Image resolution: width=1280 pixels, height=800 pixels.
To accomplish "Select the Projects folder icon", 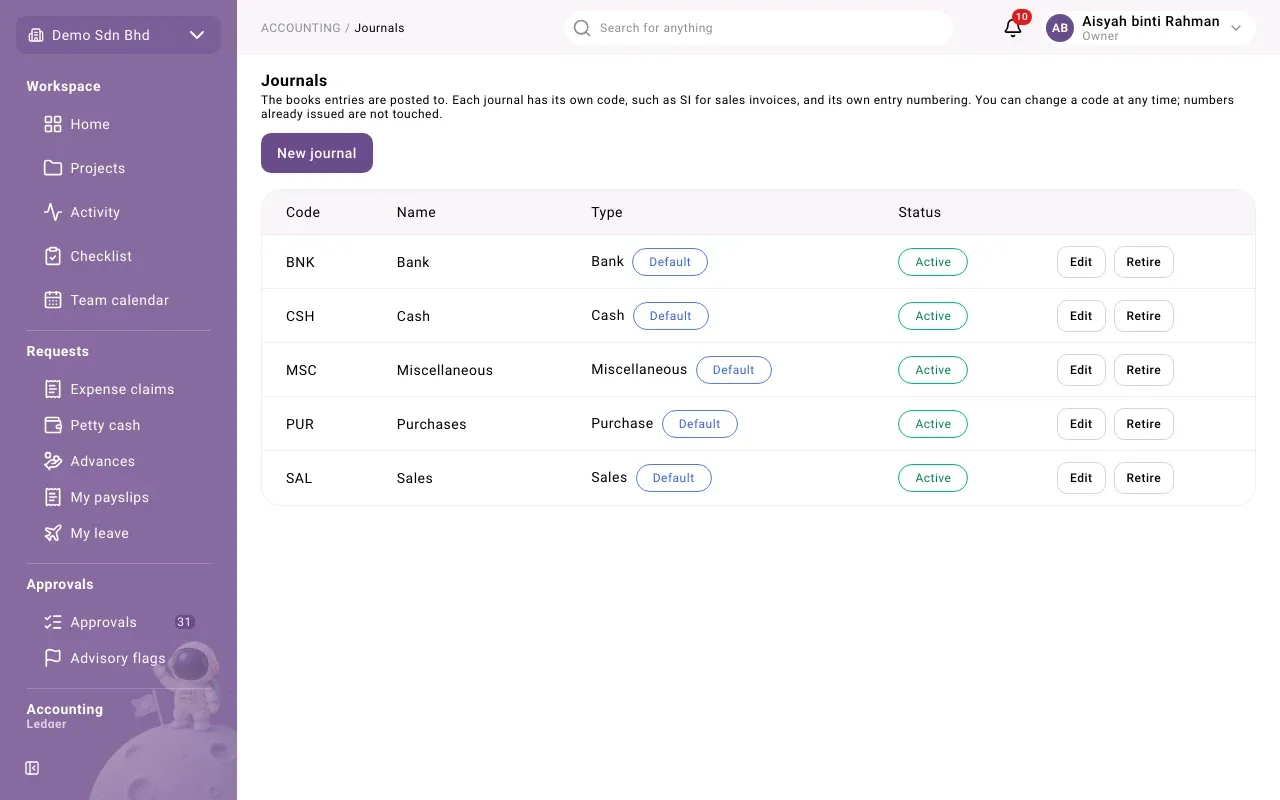I will (53, 168).
